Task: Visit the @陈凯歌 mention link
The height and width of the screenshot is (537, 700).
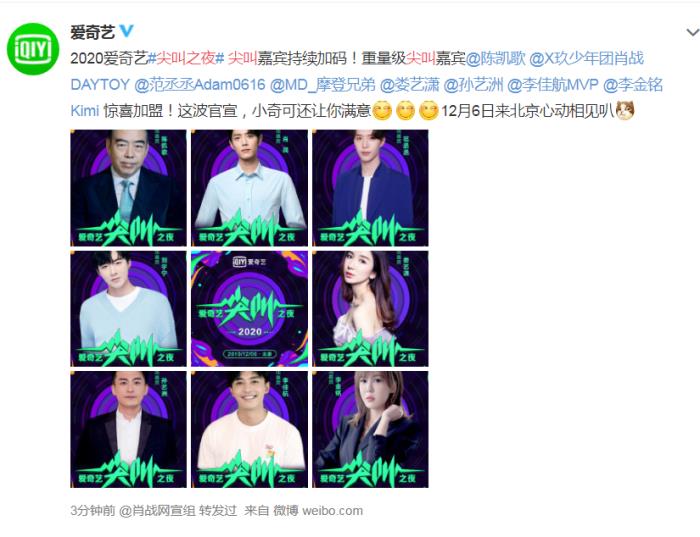Action: pyautogui.click(x=495, y=58)
